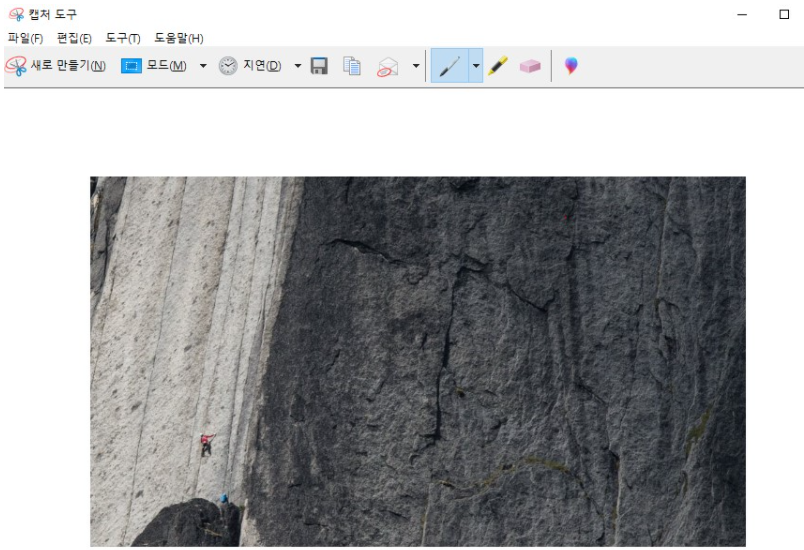Viewport: 804px width, 550px height.
Task: Maximize the Snipping Tool window
Action: tap(784, 14)
